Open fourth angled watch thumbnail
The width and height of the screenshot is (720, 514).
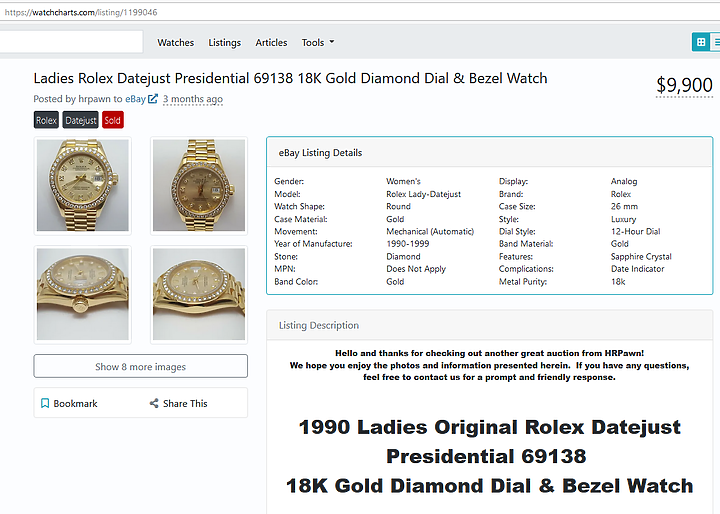point(199,294)
